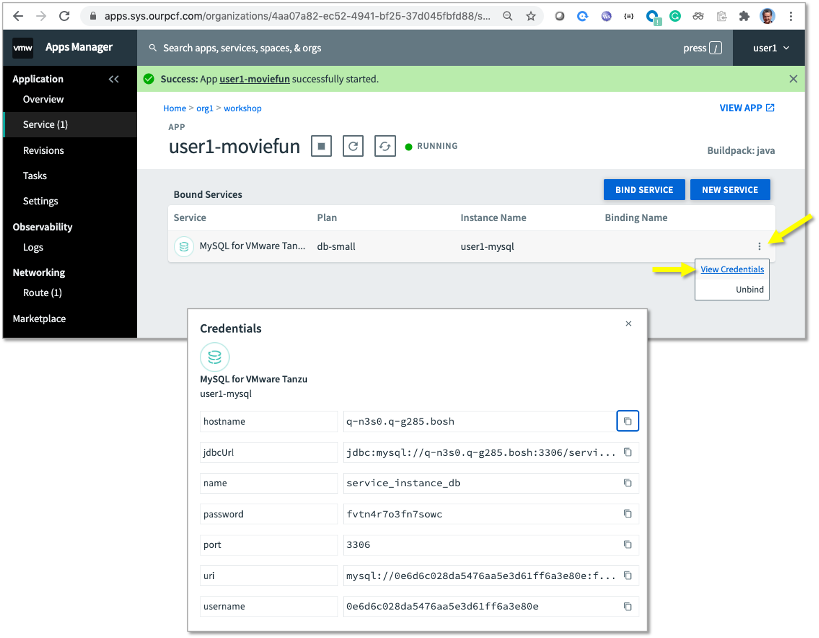Bookmark this page with the star icon
Viewport: 819px width, 638px height.
(531, 16)
